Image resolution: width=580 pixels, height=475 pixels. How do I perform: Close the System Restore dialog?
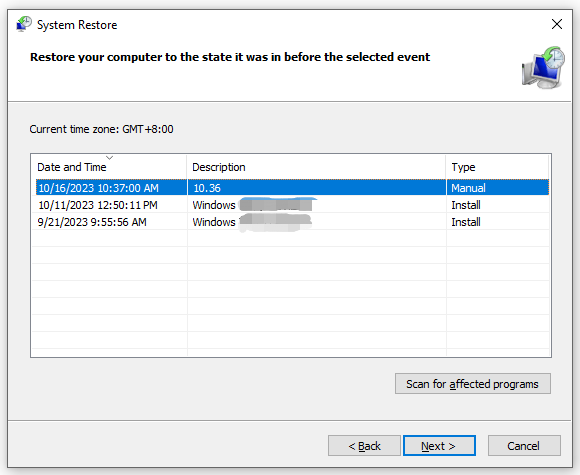(x=557, y=24)
